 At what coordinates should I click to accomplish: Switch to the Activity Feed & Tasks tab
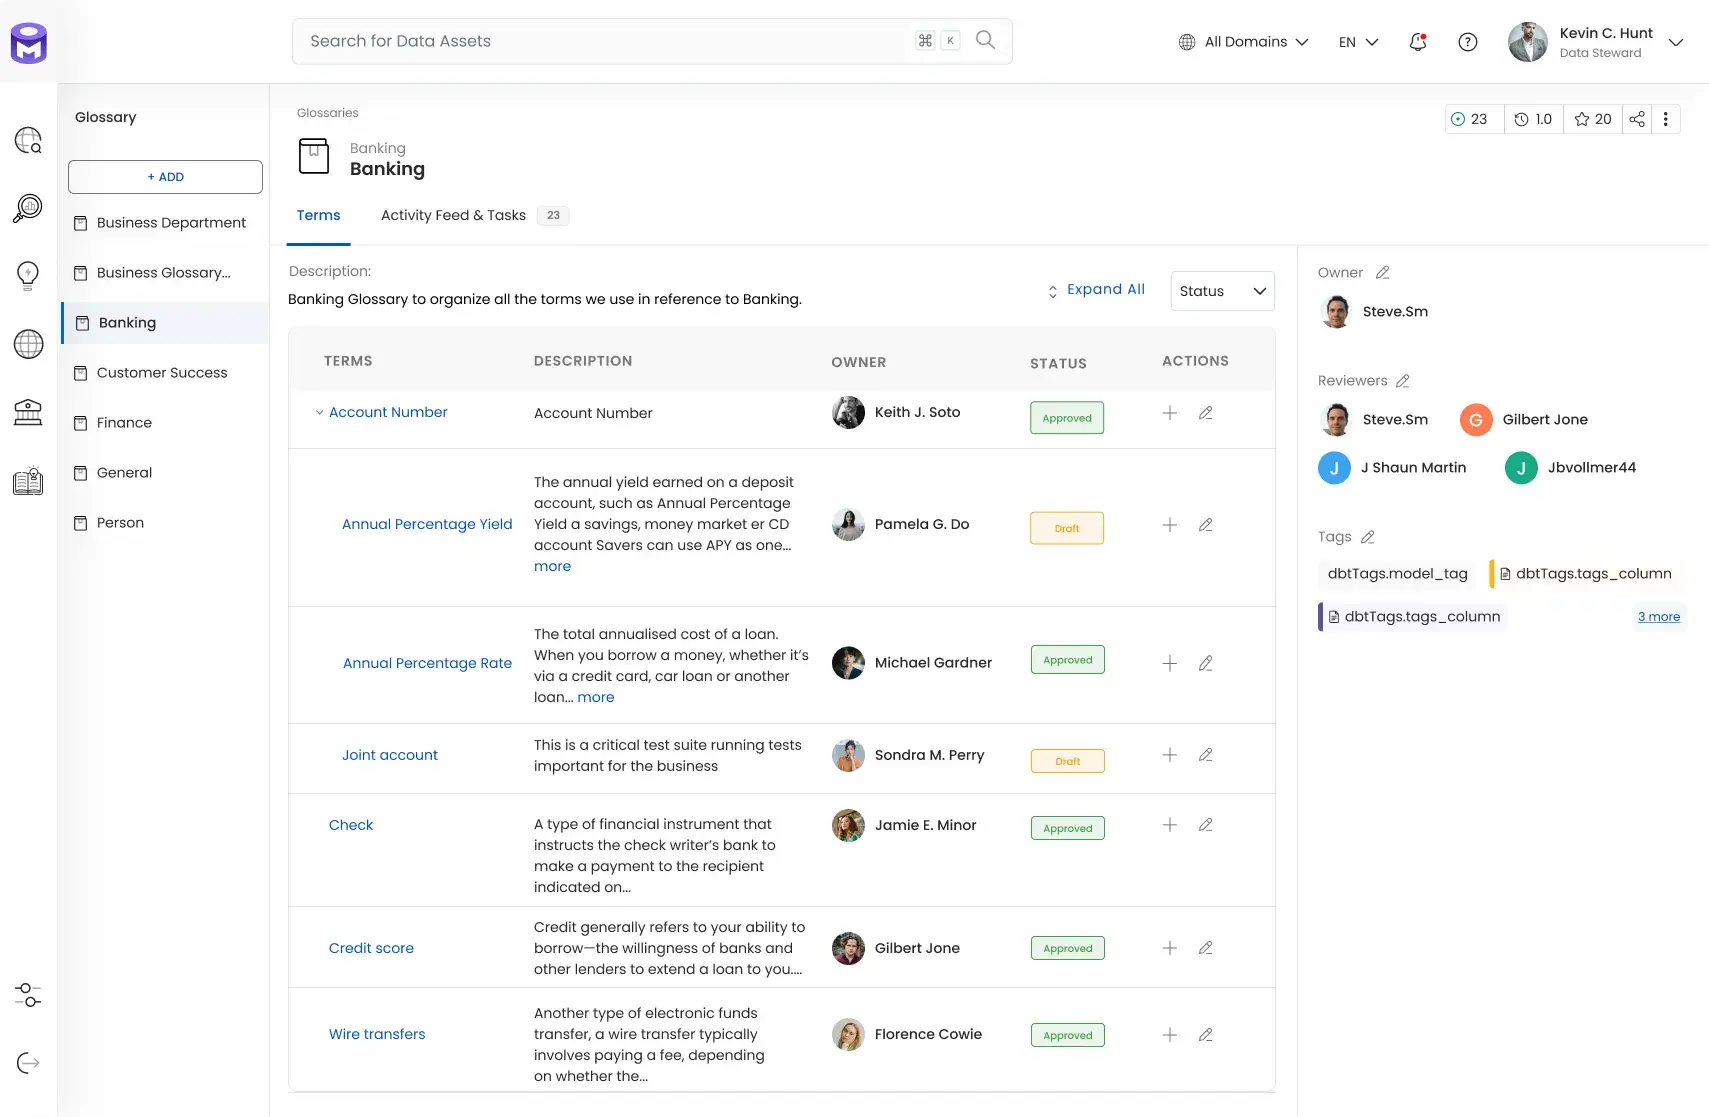(453, 215)
